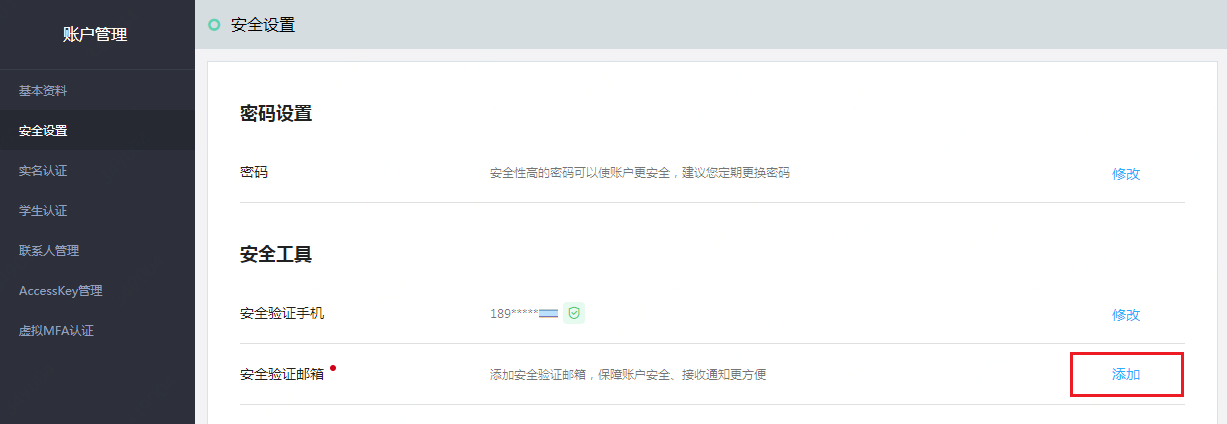Viewport: 1227px width, 424px height.
Task: Click the 添加安全验证邮箱 description text
Action: (x=628, y=375)
